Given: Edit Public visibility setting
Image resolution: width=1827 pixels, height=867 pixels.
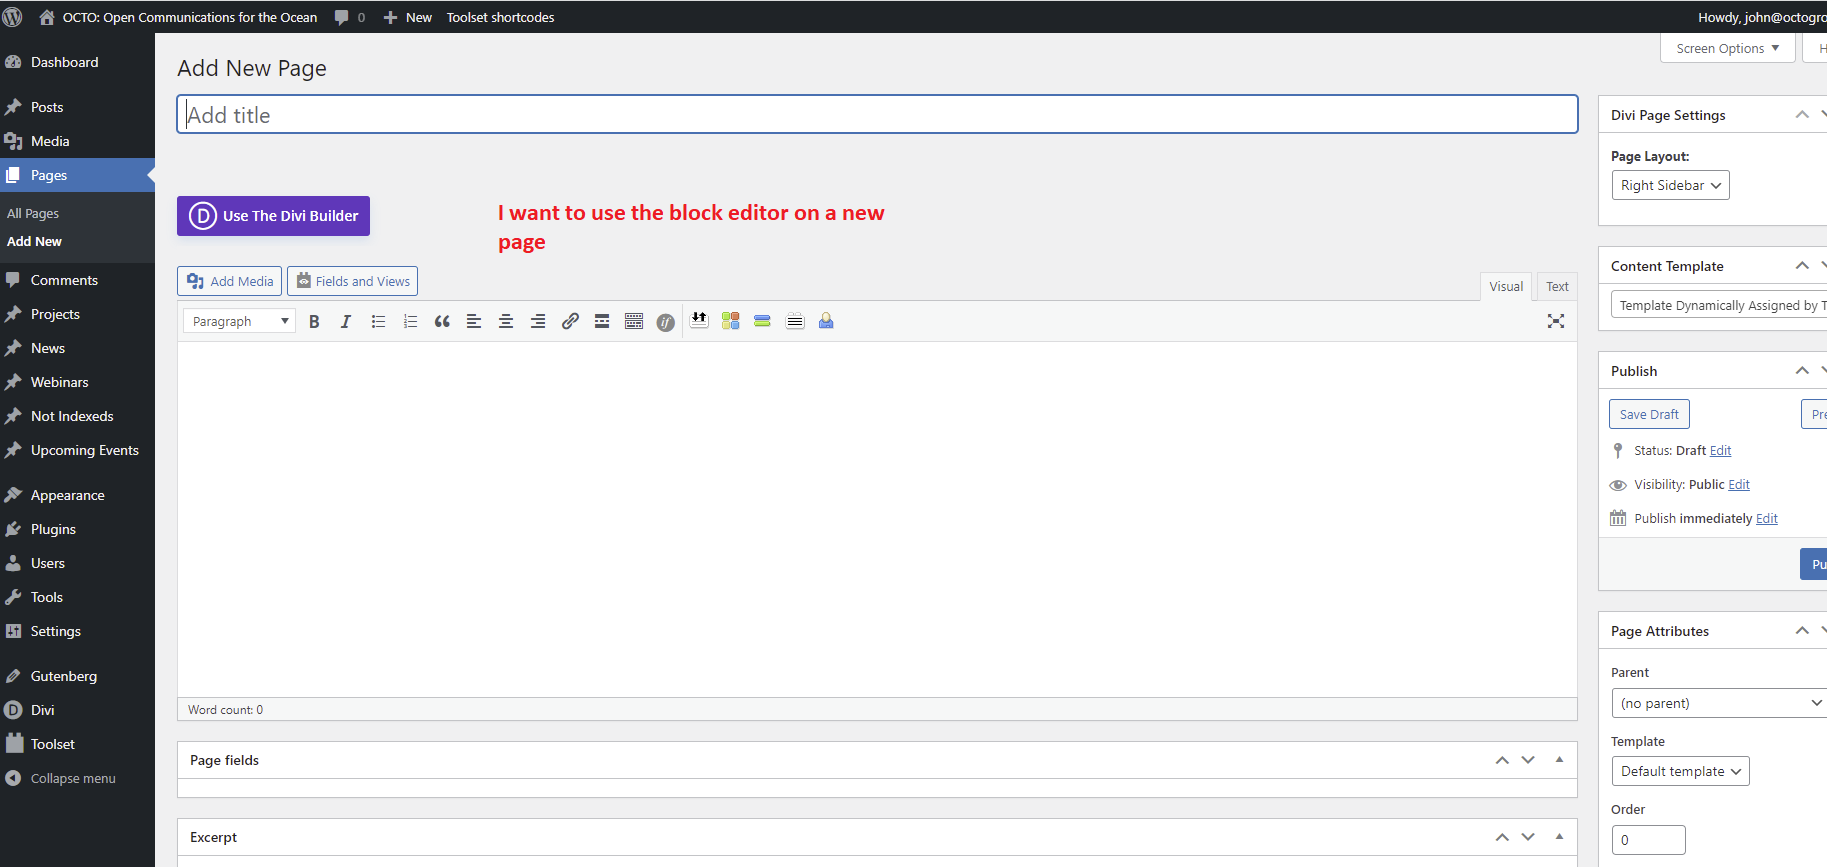Looking at the screenshot, I should [x=1739, y=485].
